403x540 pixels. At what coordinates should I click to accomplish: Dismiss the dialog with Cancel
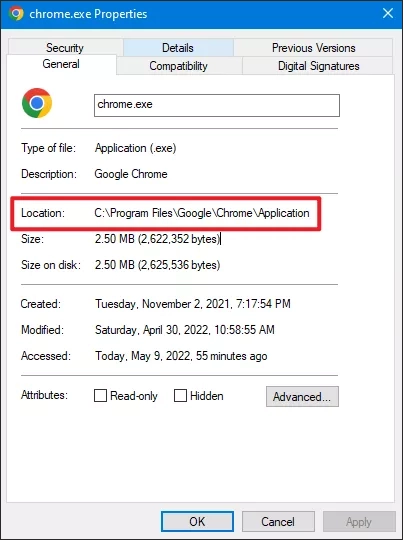tap(278, 521)
